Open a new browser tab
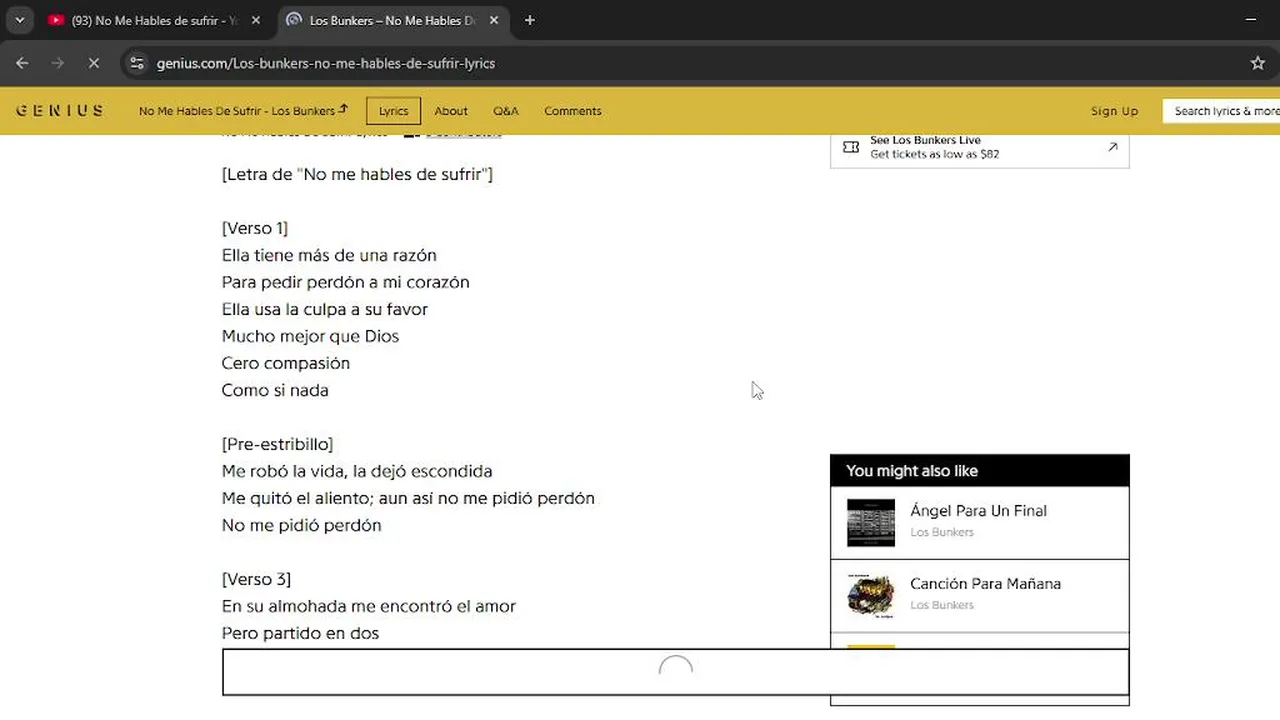 [530, 20]
